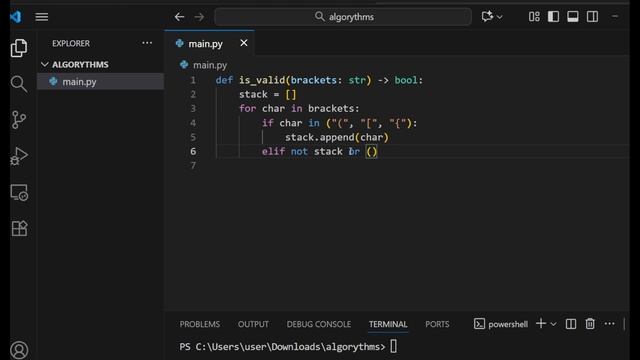Open the Explorer view in activity bar
The height and width of the screenshot is (360, 640).
[x=19, y=48]
